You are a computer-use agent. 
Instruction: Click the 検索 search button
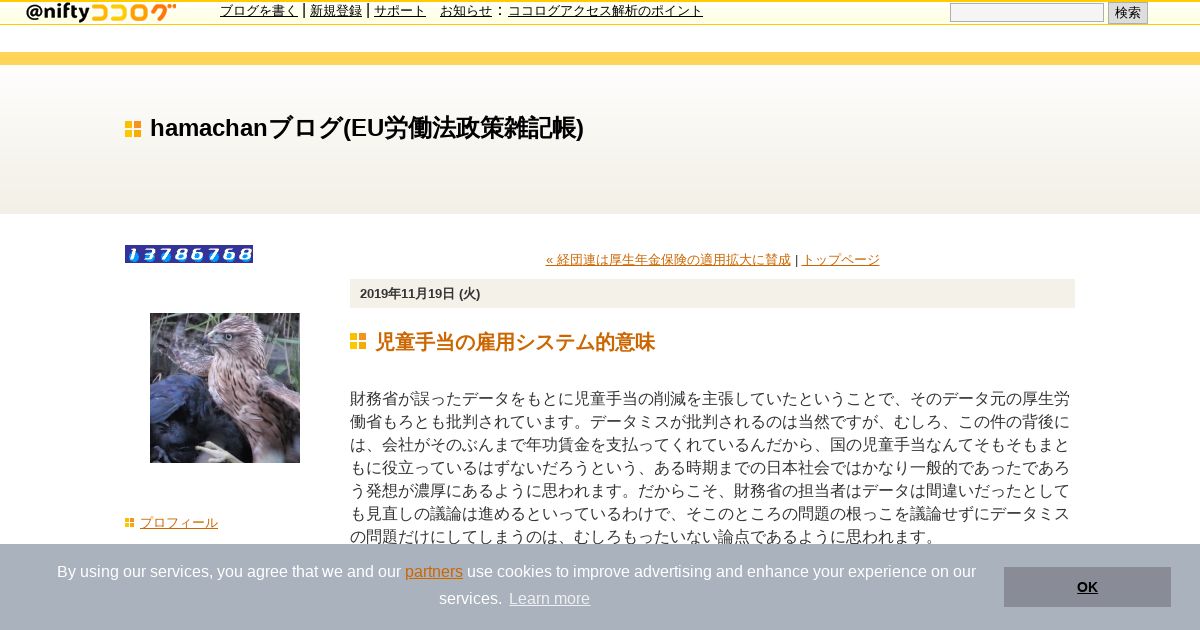[x=1128, y=13]
